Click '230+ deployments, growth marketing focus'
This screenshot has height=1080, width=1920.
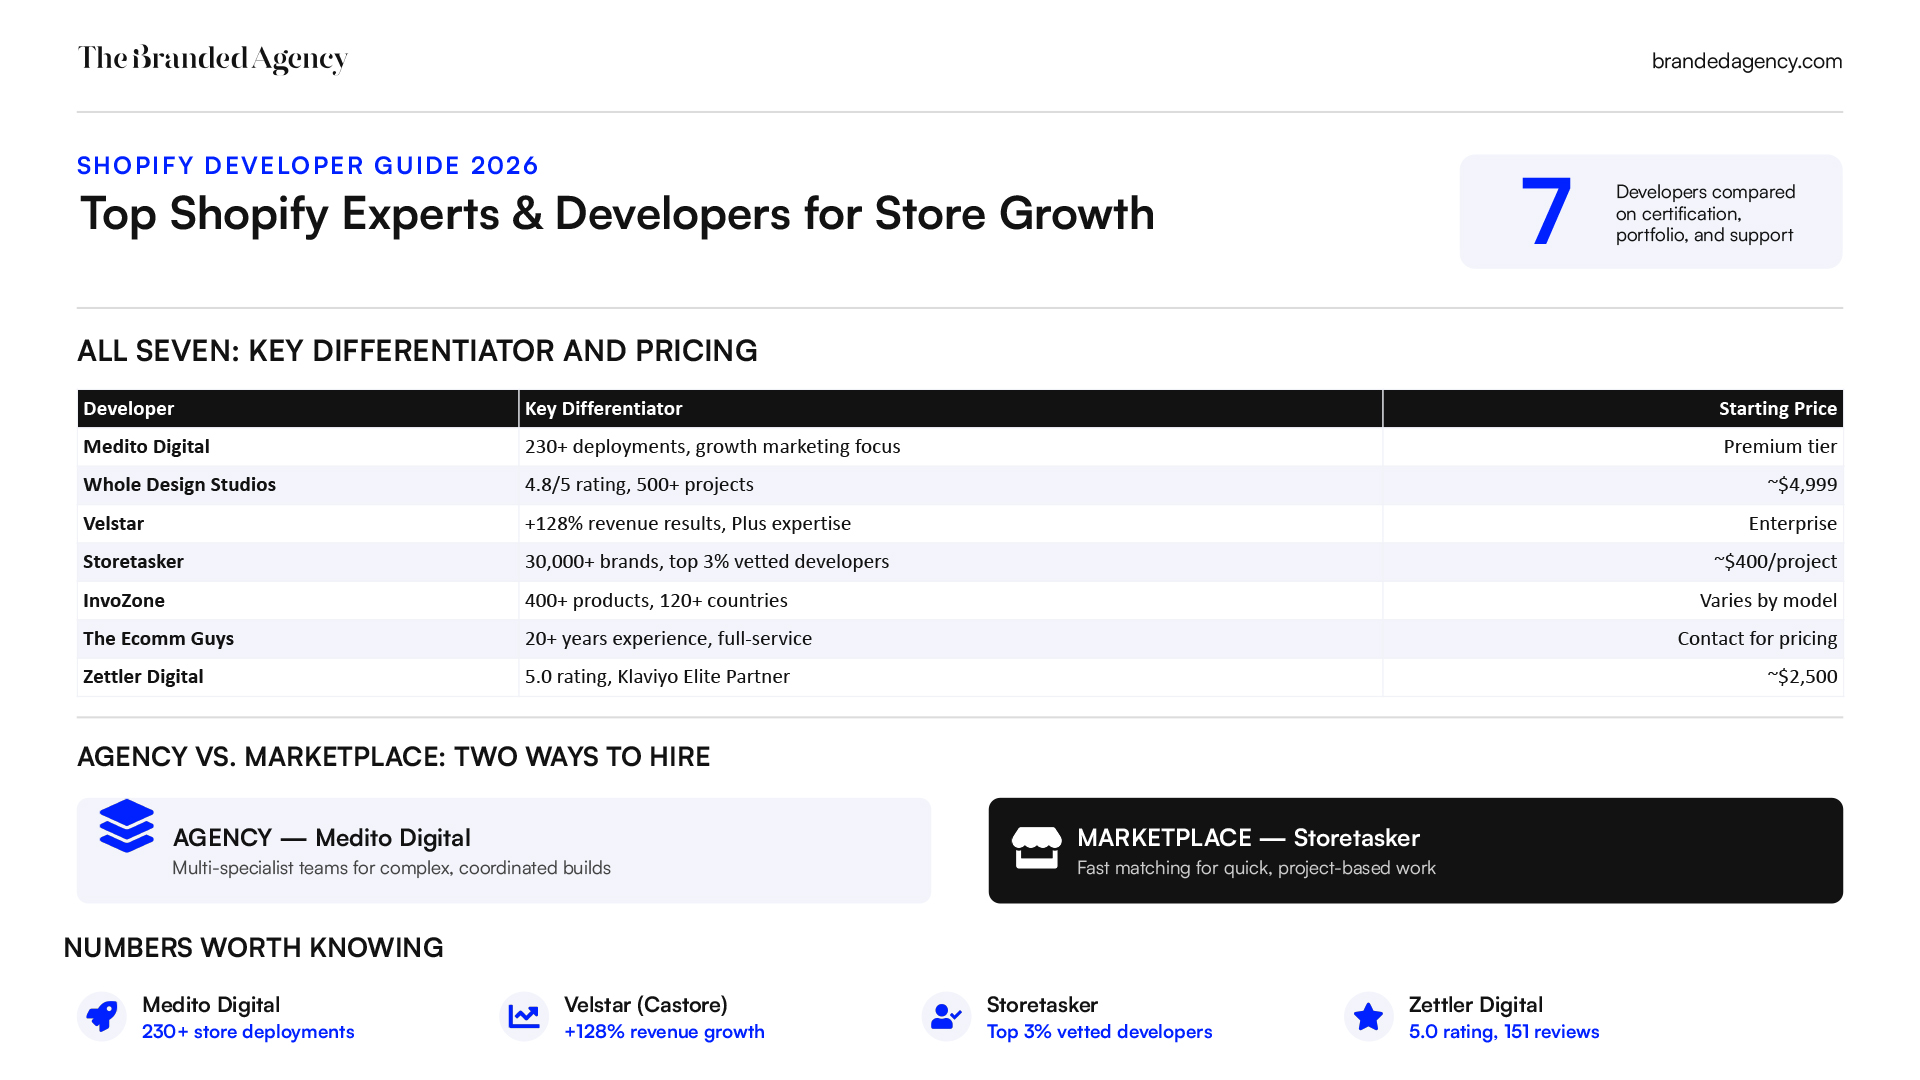712,446
